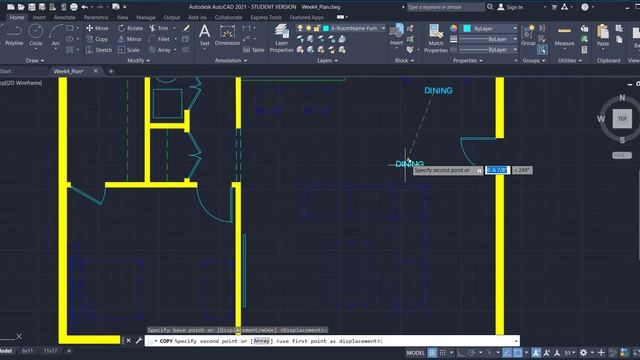This screenshot has width=640, height=360.
Task: Expand the Properties panel
Action: (x=468, y=60)
